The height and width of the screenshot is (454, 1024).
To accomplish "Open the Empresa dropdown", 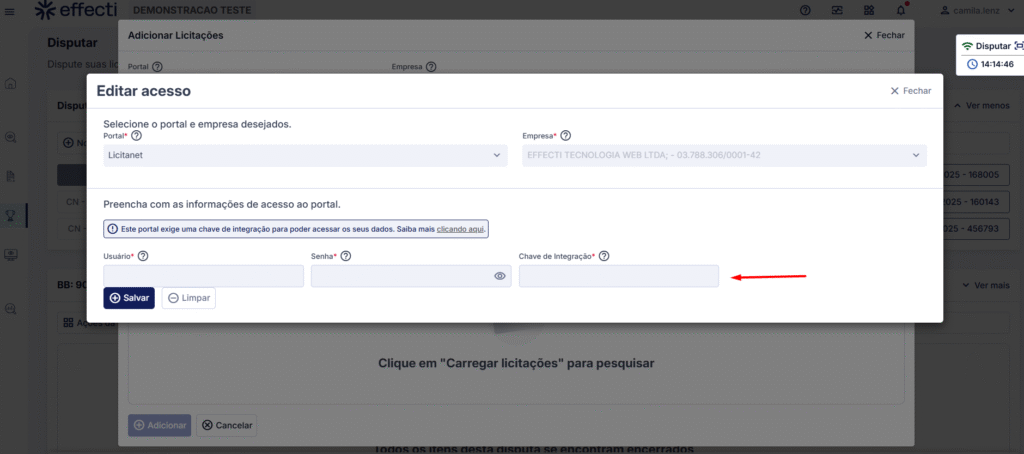I will (724, 155).
